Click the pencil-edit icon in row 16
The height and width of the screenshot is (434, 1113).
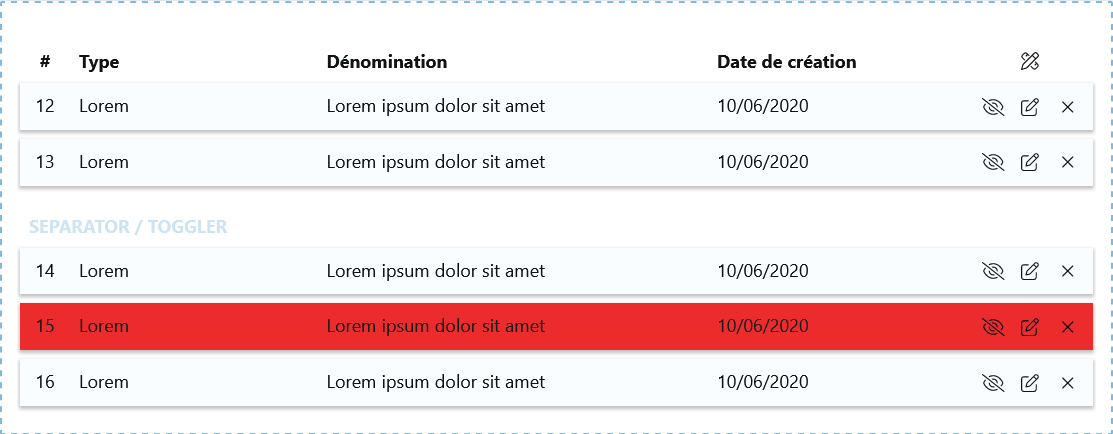click(x=1029, y=383)
